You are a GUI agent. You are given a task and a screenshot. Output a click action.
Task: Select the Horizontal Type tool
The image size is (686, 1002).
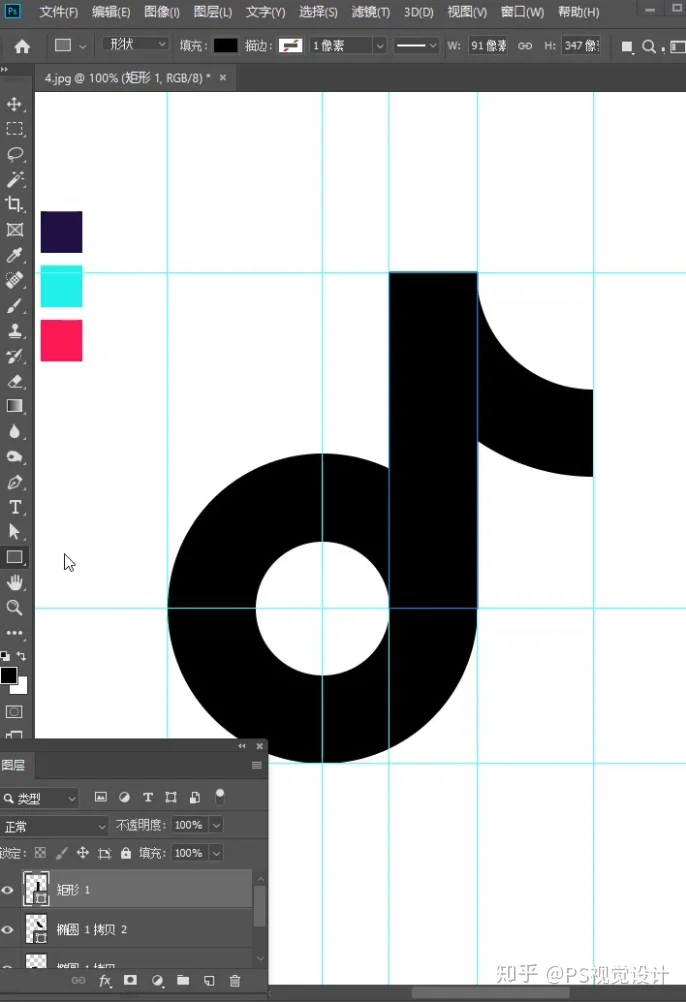point(14,507)
